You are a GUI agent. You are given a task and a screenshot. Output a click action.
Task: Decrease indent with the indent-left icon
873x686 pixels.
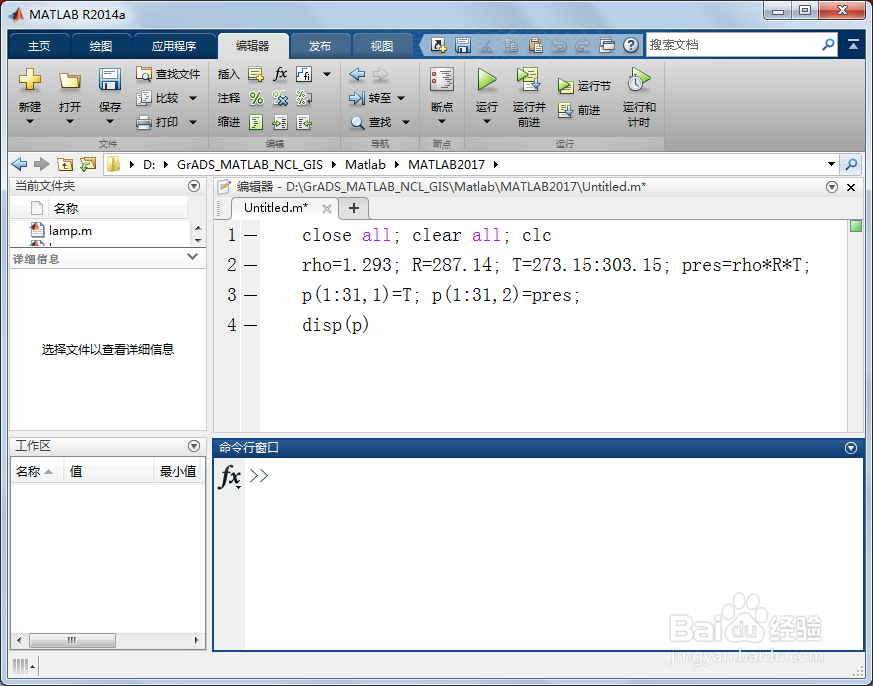[304, 122]
